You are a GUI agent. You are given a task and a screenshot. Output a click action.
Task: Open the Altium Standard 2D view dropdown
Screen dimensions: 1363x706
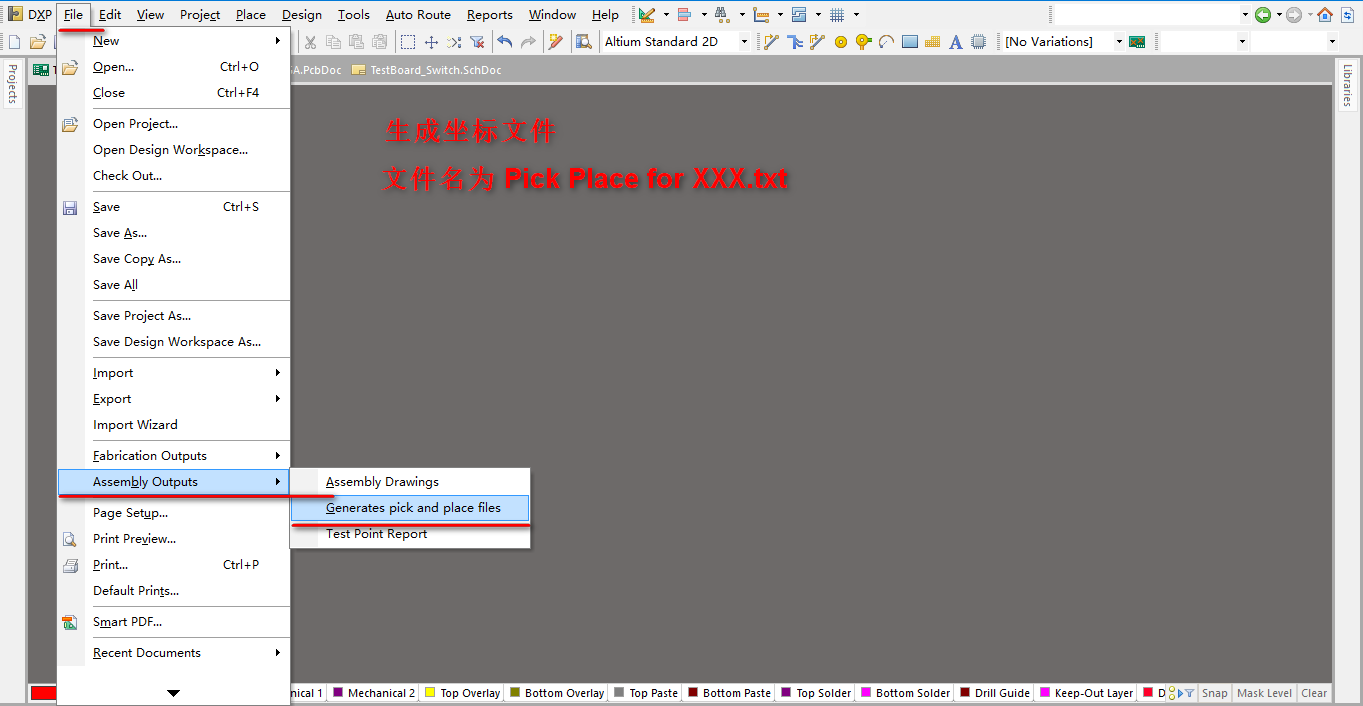(x=744, y=42)
